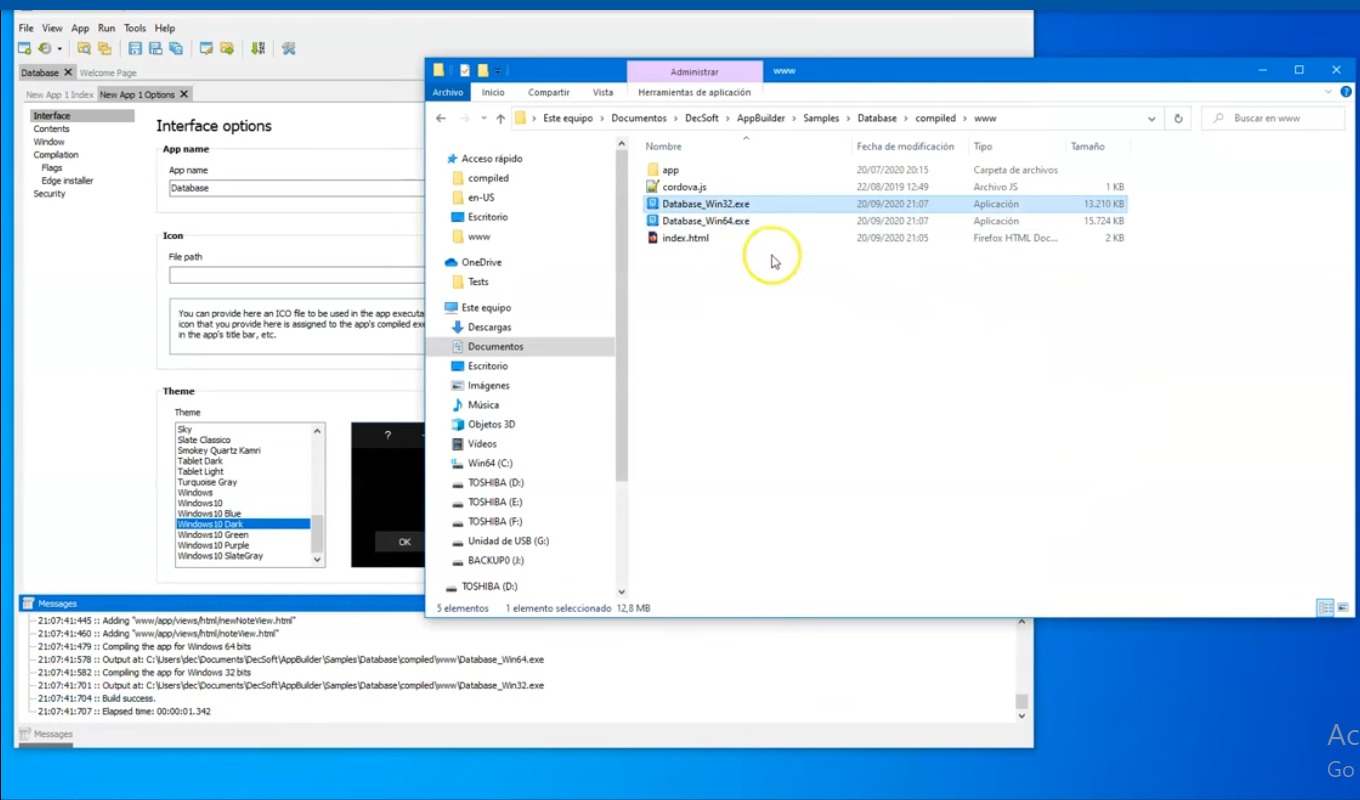
Task: Open the App menu
Action: tap(80, 28)
